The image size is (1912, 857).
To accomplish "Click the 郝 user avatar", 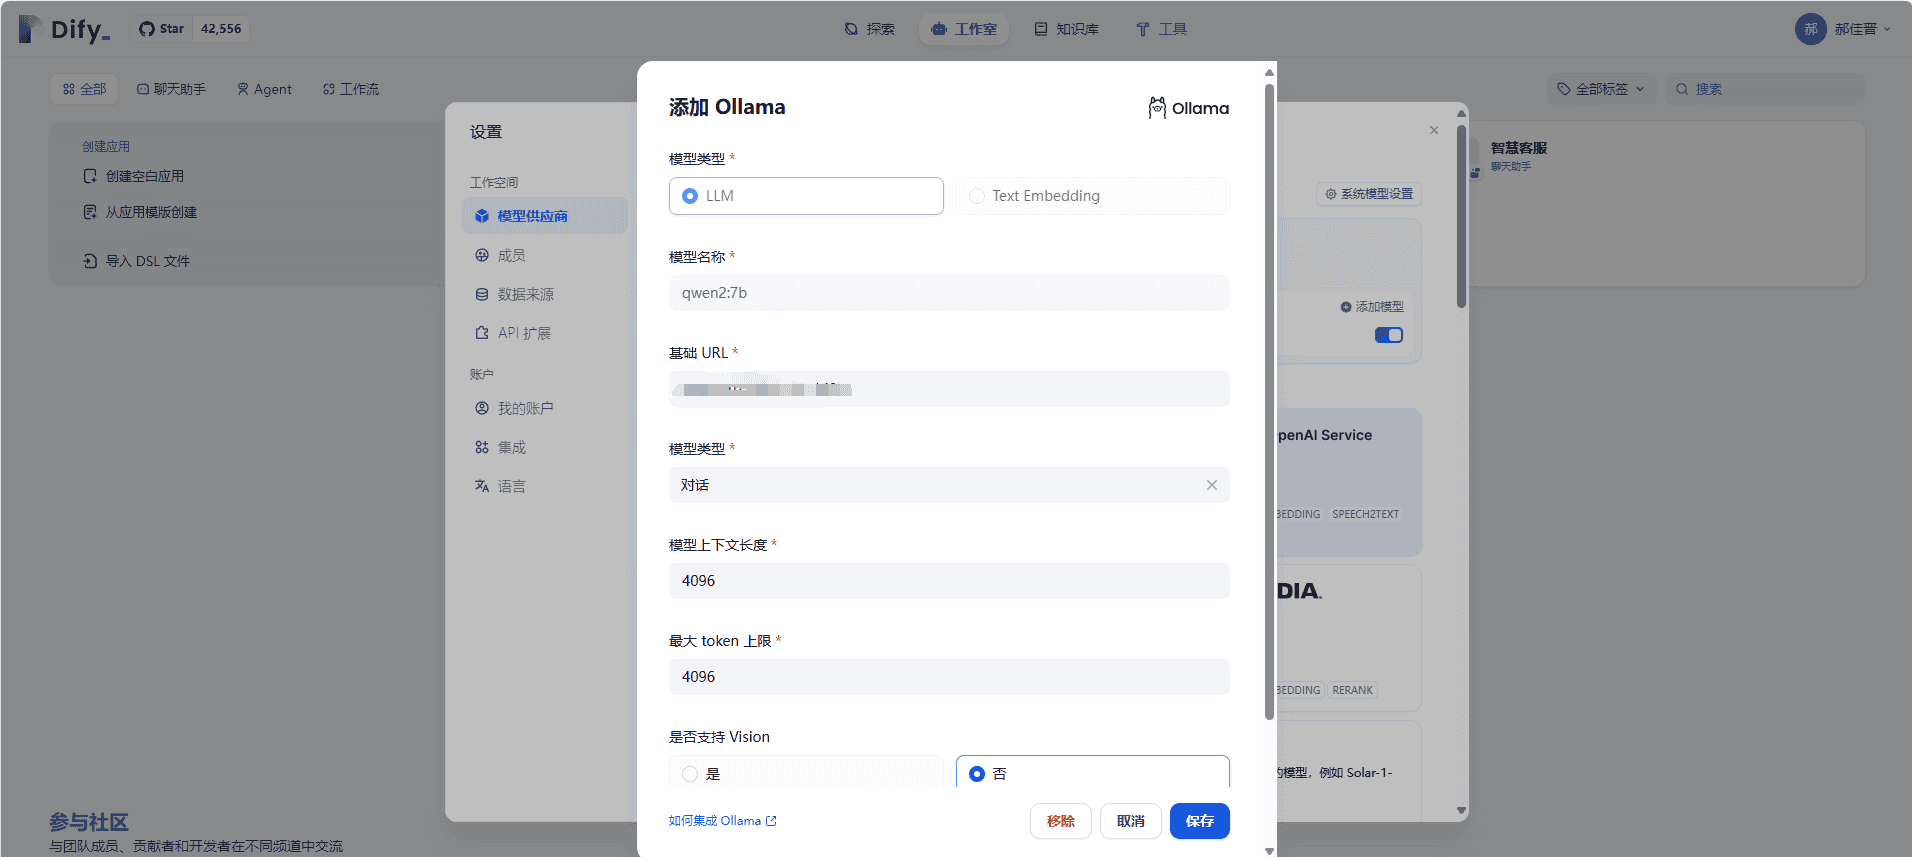I will [1811, 29].
